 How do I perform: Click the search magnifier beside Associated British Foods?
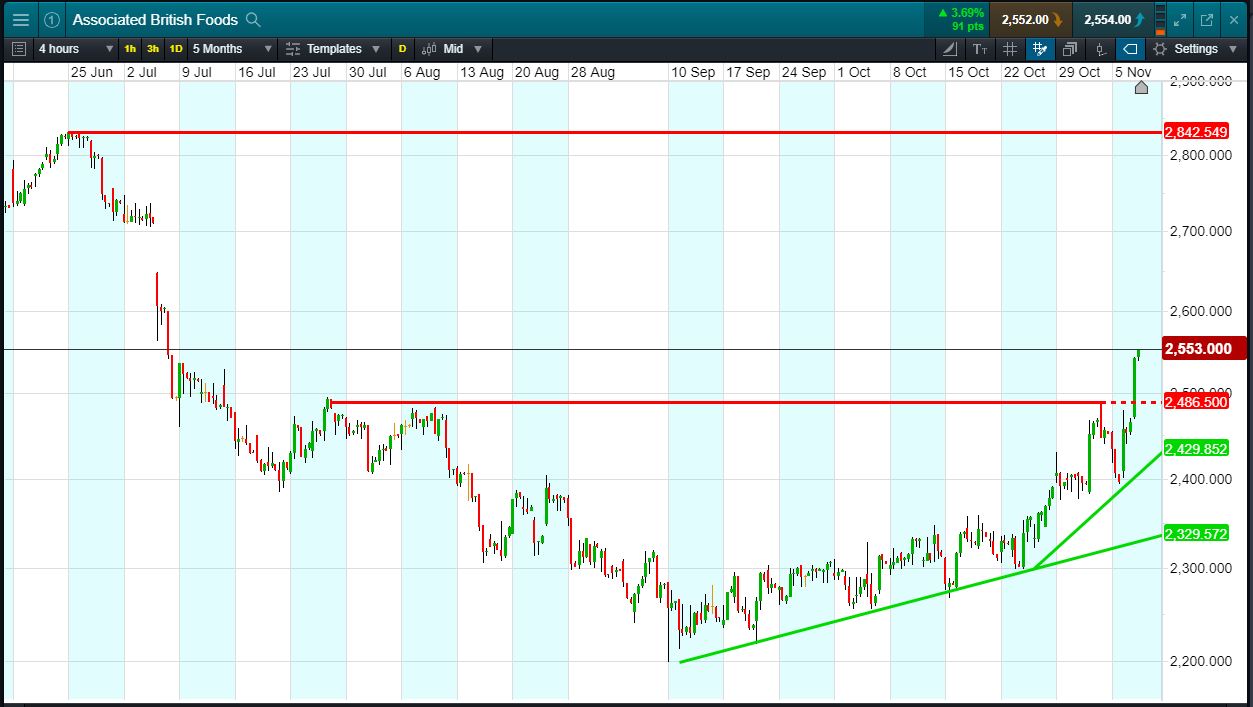click(x=254, y=19)
